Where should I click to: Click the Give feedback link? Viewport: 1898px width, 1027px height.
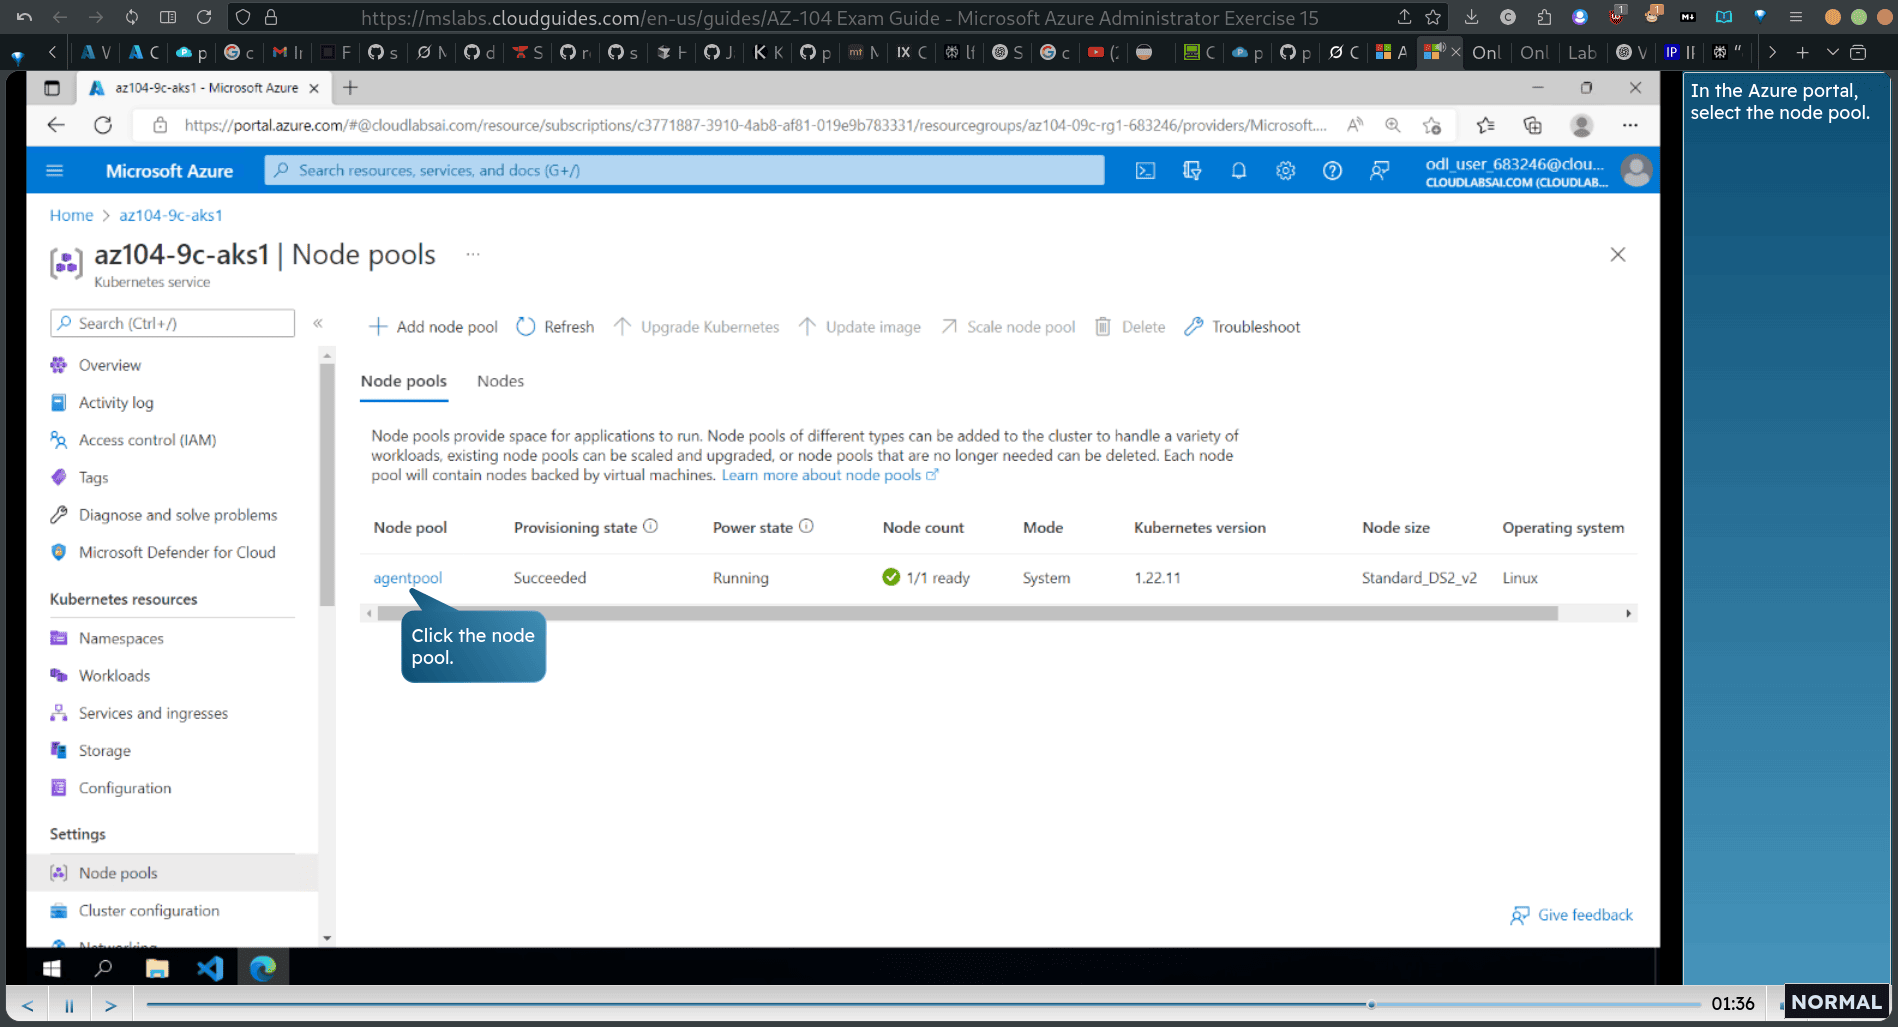coord(1571,915)
